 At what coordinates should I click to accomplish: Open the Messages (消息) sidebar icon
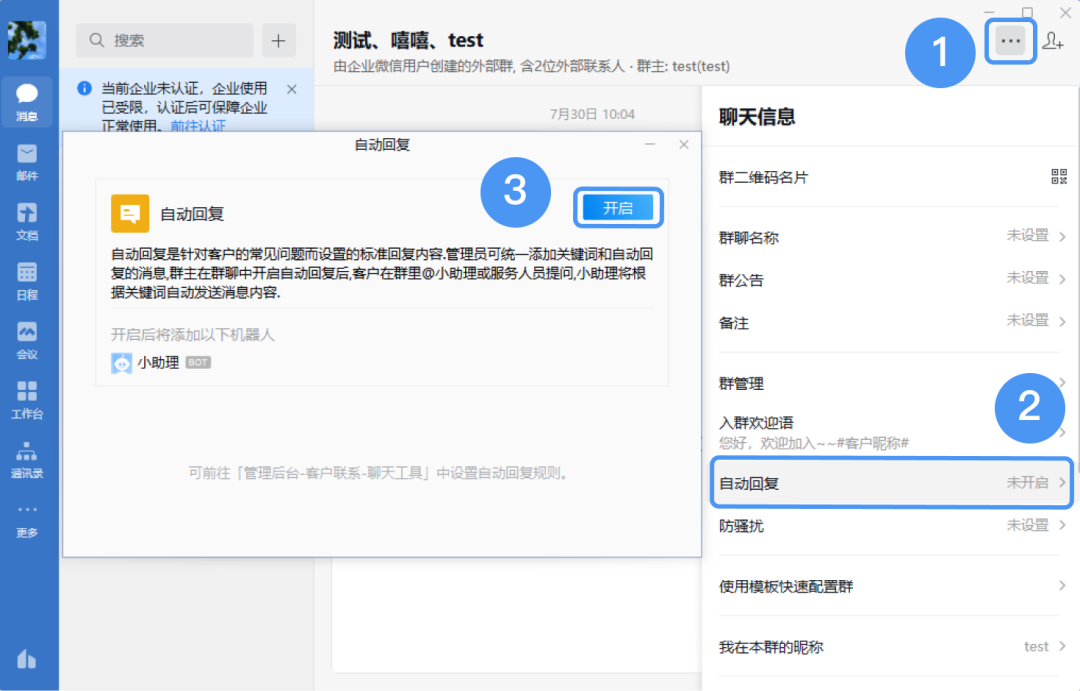[x=27, y=101]
